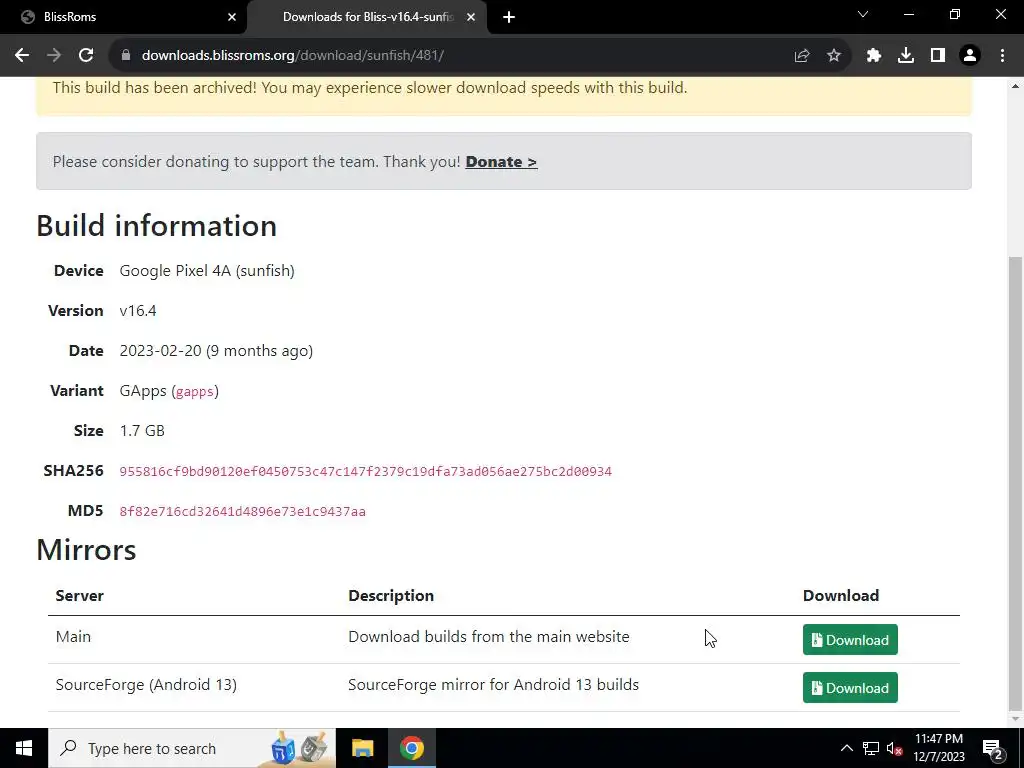The height and width of the screenshot is (768, 1024).
Task: Open the Chrome profile avatar
Action: click(x=970, y=56)
